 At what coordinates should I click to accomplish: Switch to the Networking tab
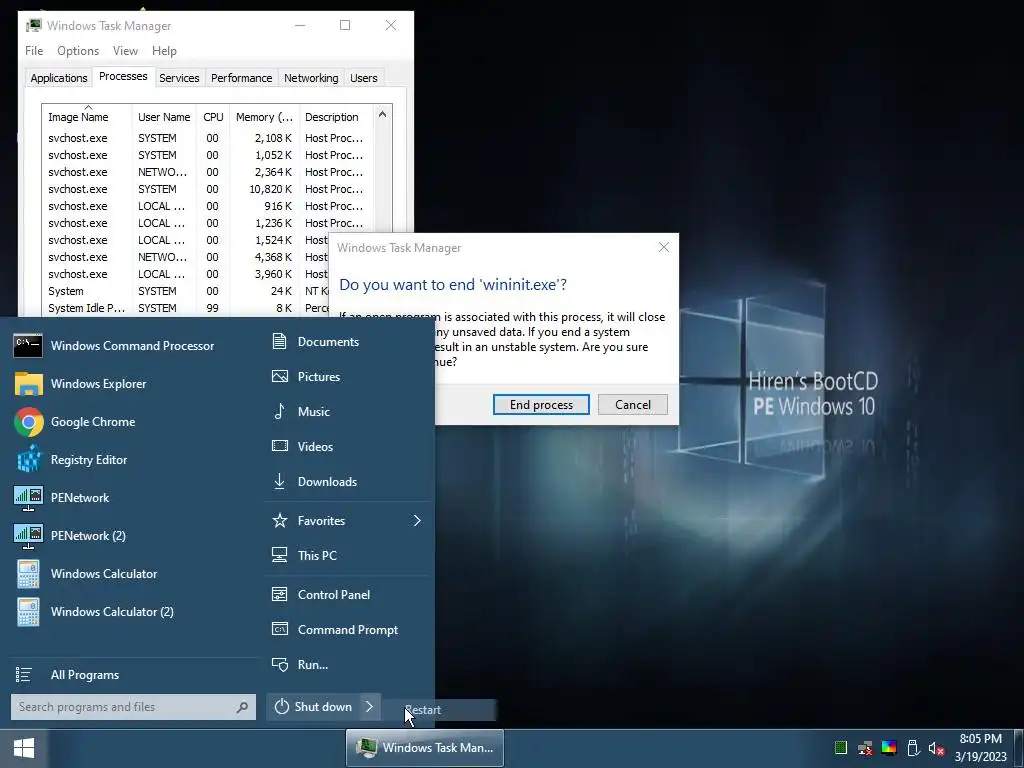coord(311,78)
